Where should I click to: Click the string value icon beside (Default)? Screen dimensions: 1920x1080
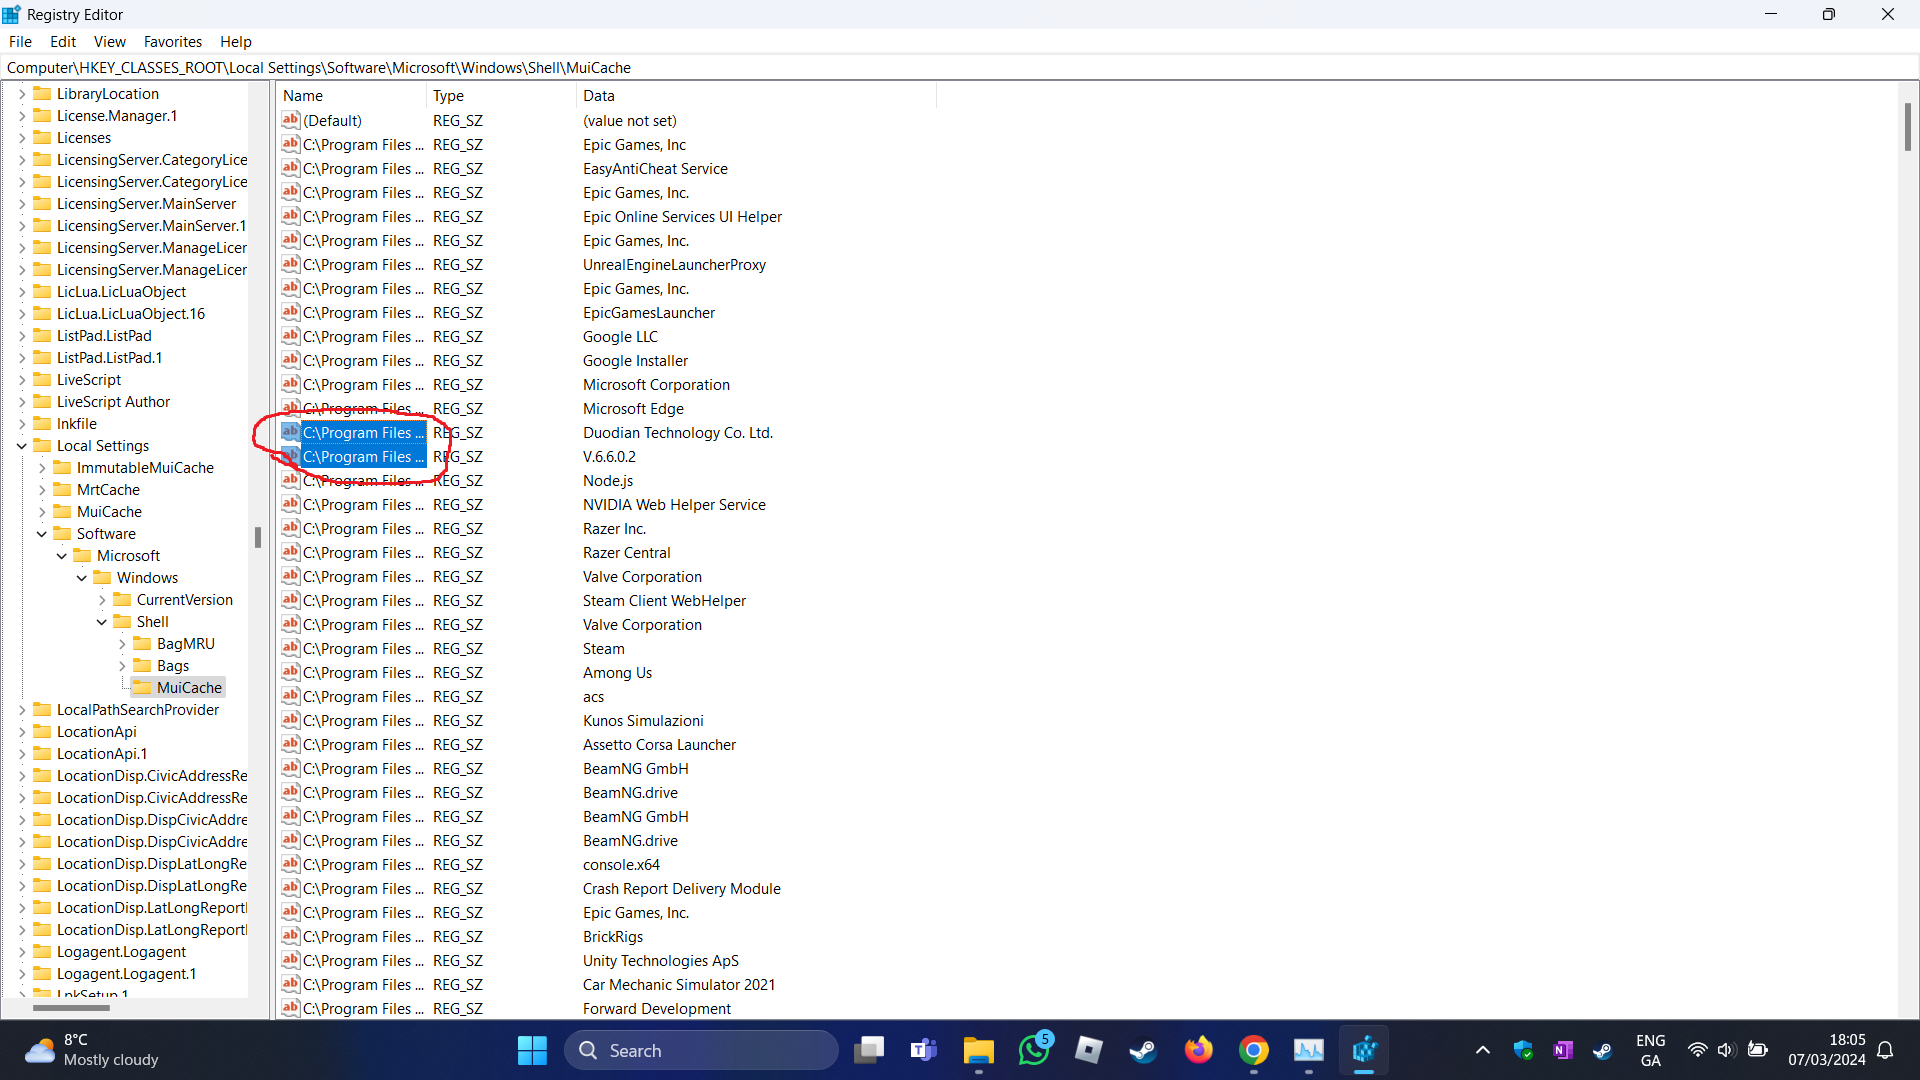click(290, 120)
